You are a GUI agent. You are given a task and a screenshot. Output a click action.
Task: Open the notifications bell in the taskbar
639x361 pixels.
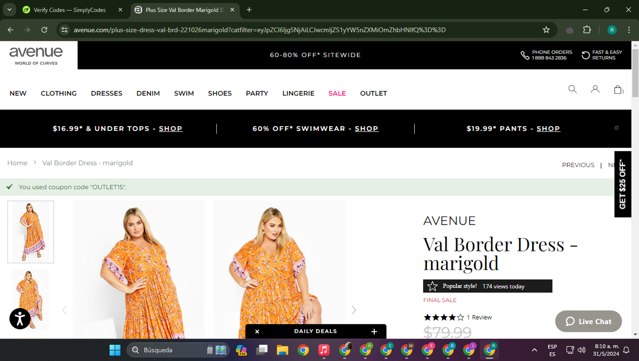pyautogui.click(x=626, y=350)
